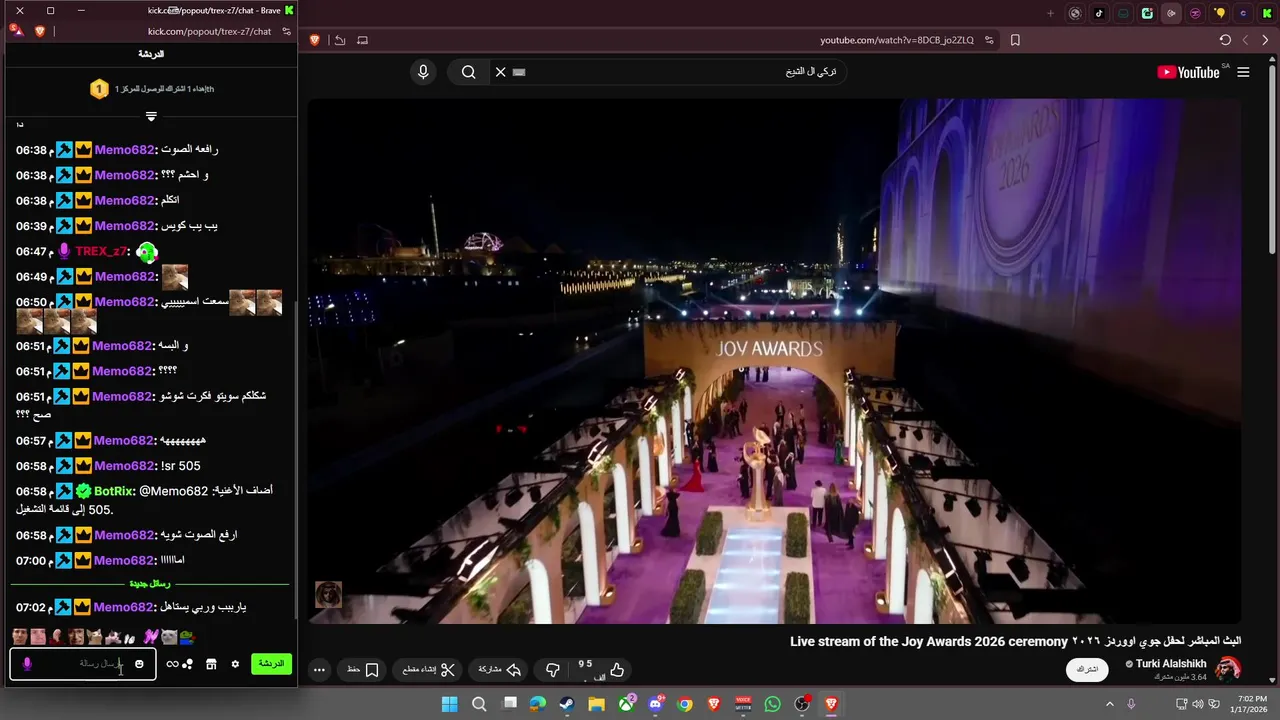Click the chat message input field
1280x720 pixels.
tap(83, 664)
